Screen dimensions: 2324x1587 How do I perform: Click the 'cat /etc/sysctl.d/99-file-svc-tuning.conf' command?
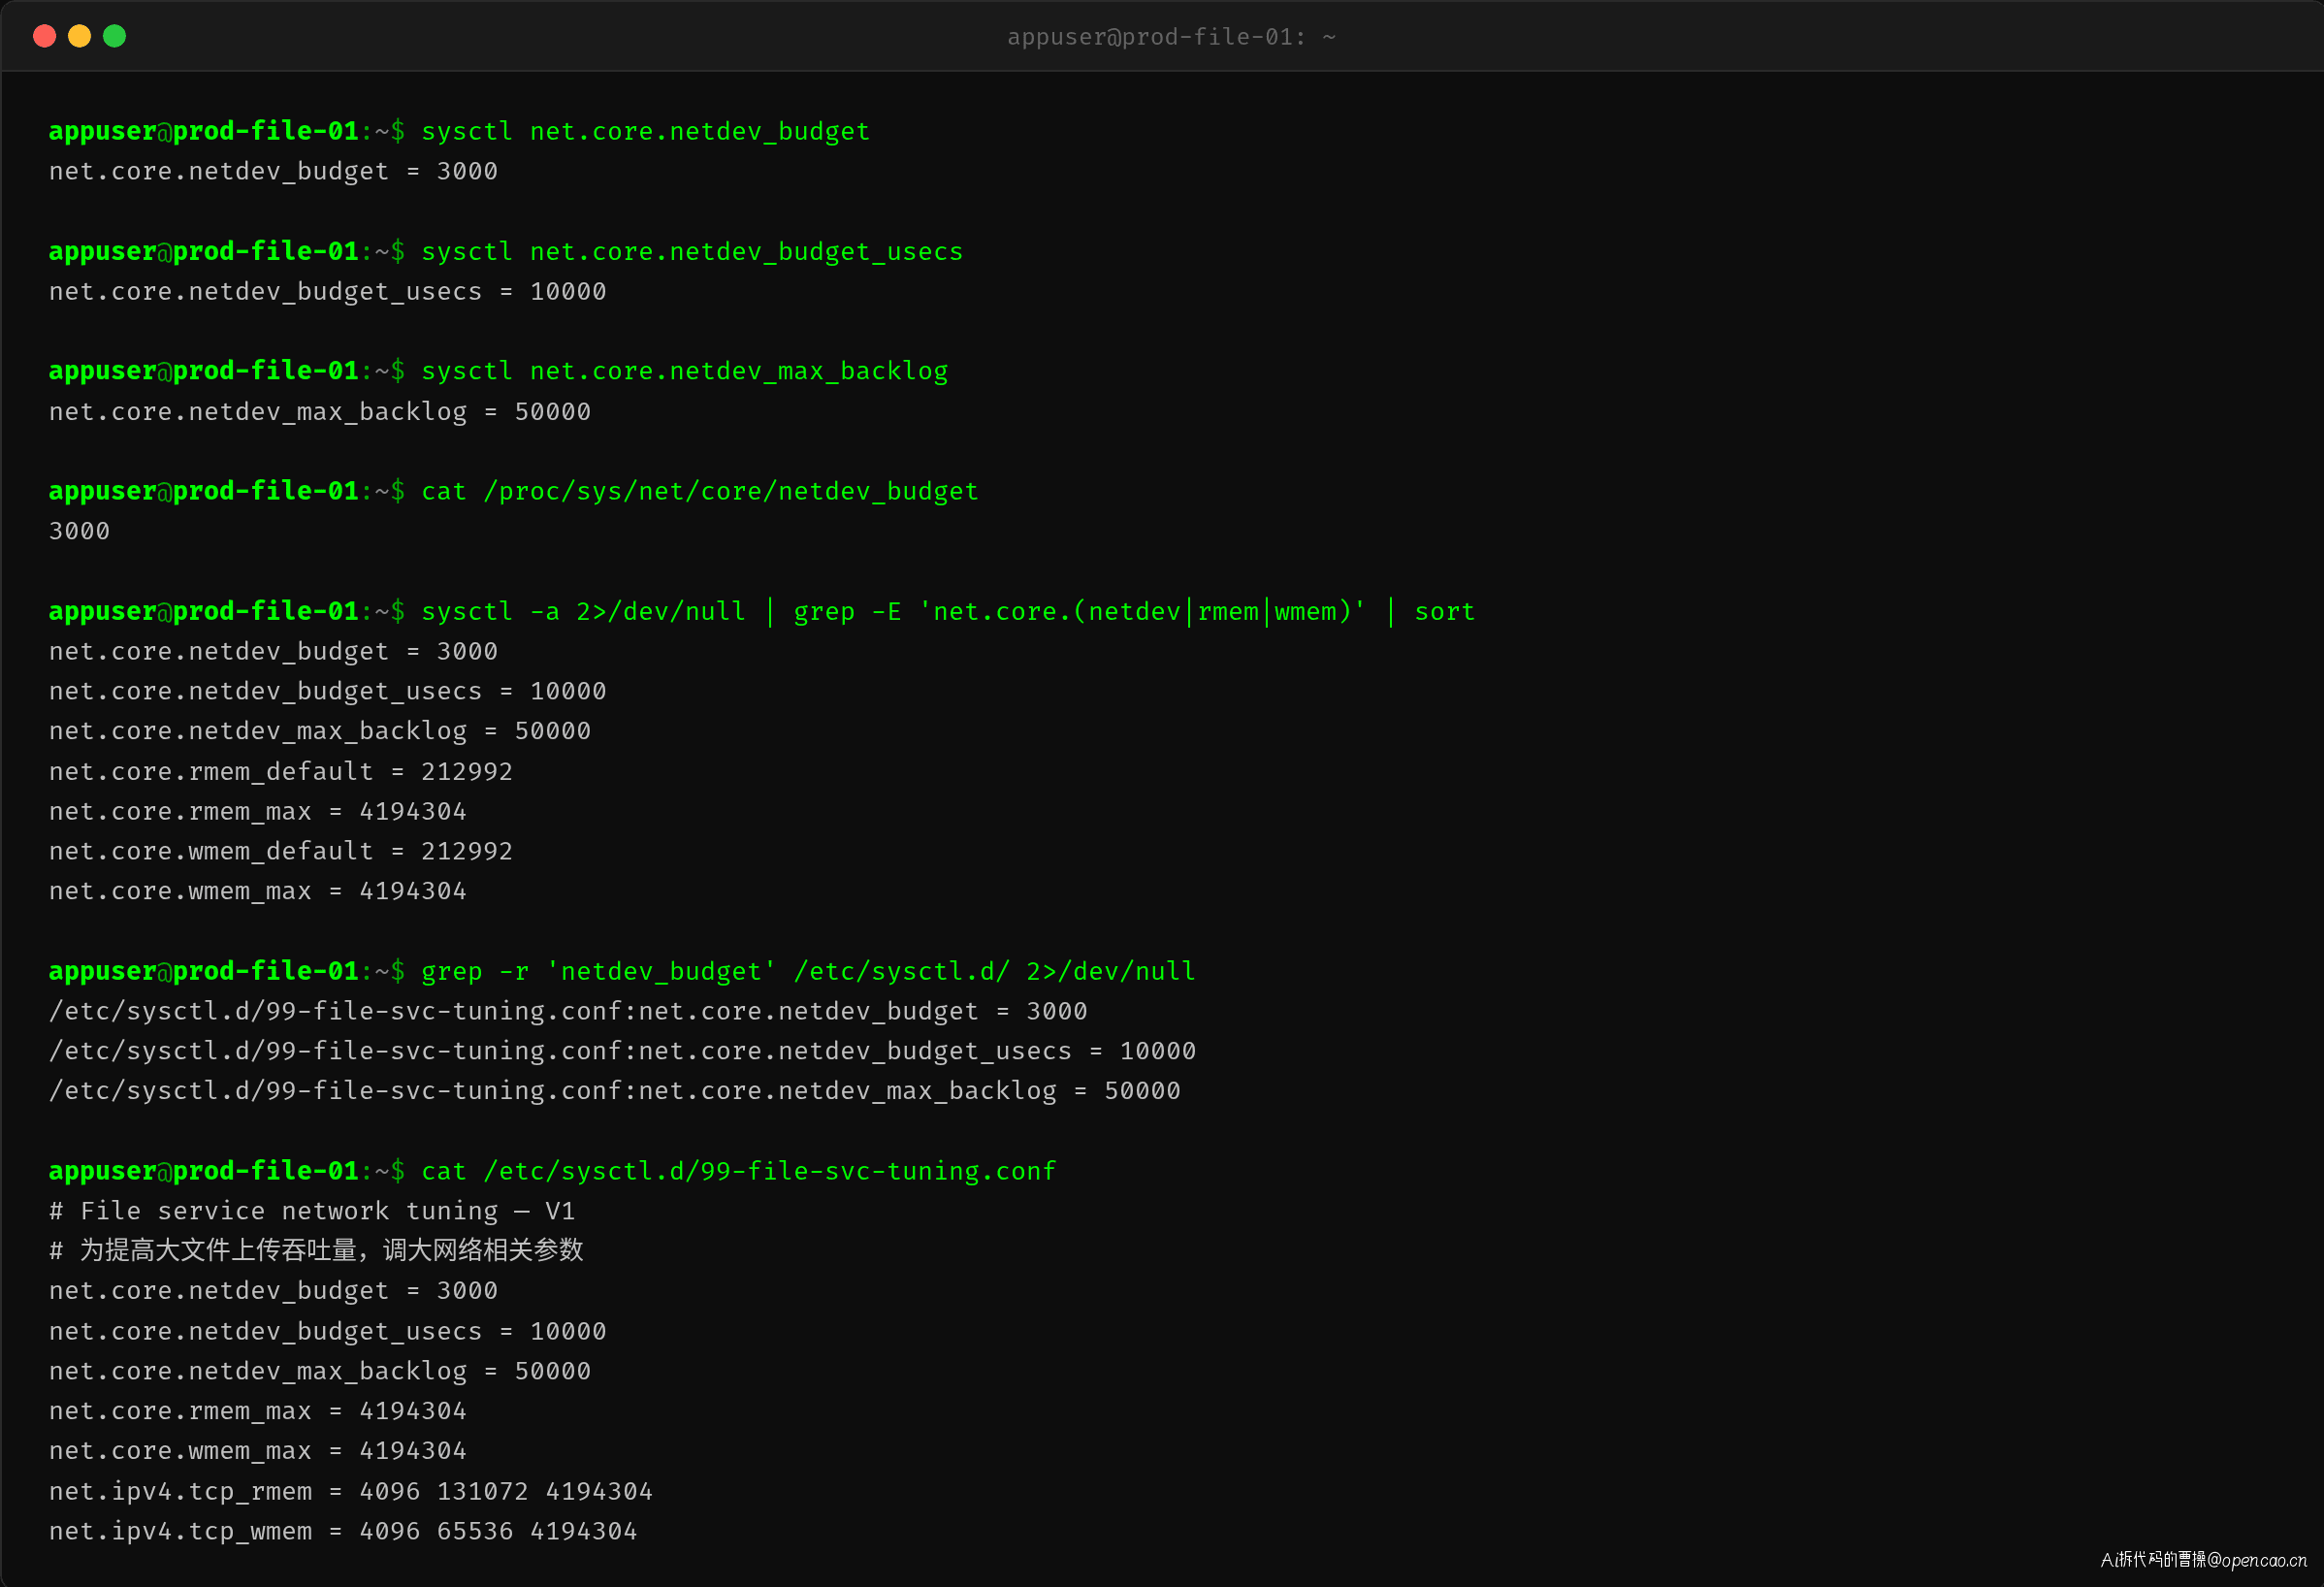click(738, 1171)
